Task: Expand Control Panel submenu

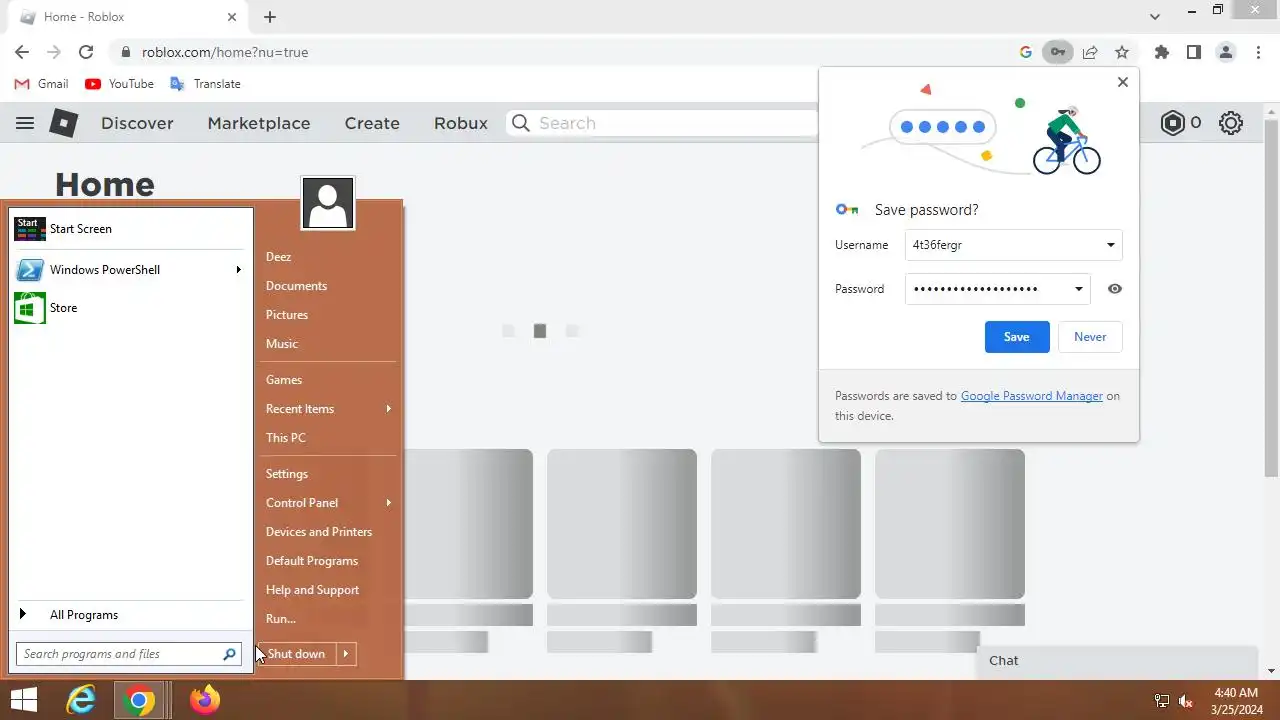Action: coord(388,503)
